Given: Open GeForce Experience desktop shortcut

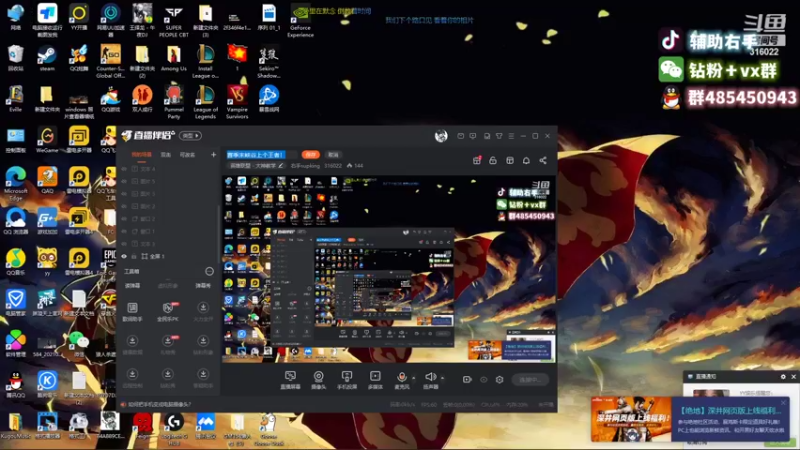Looking at the screenshot, I should (x=300, y=21).
